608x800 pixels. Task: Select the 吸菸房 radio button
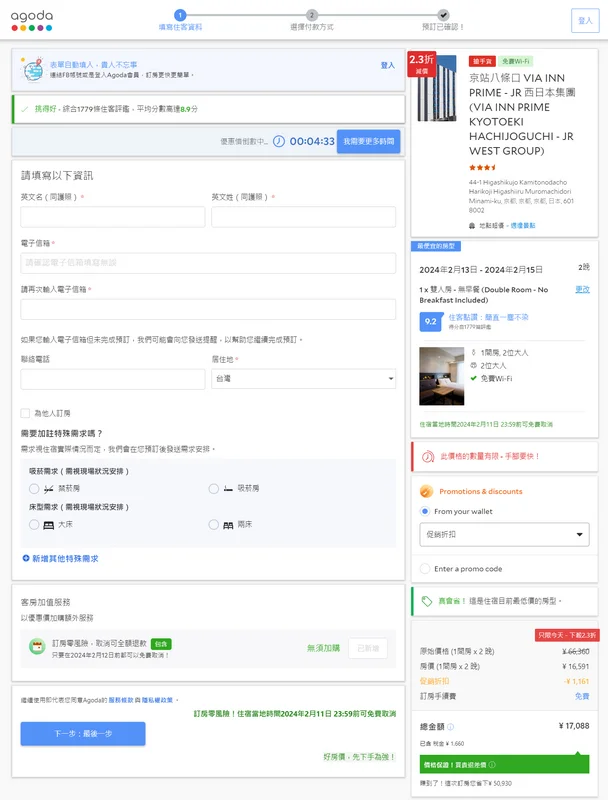(214, 489)
